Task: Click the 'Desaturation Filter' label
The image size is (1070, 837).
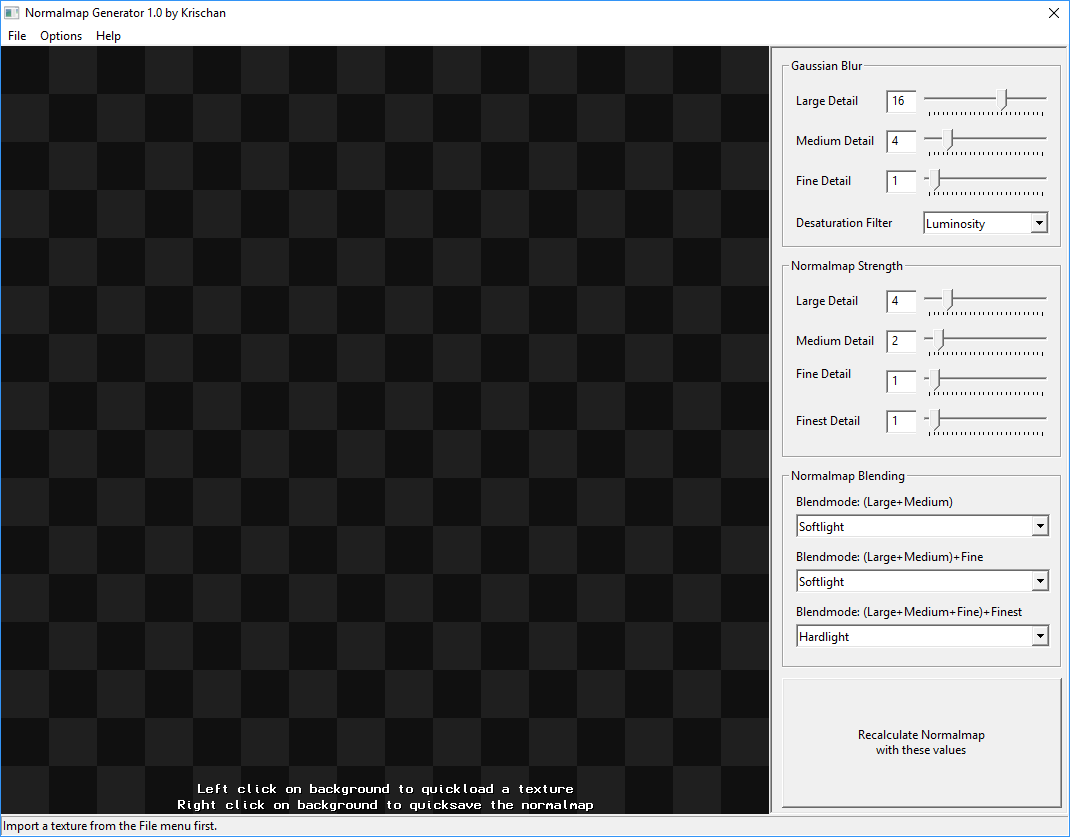Action: (843, 223)
